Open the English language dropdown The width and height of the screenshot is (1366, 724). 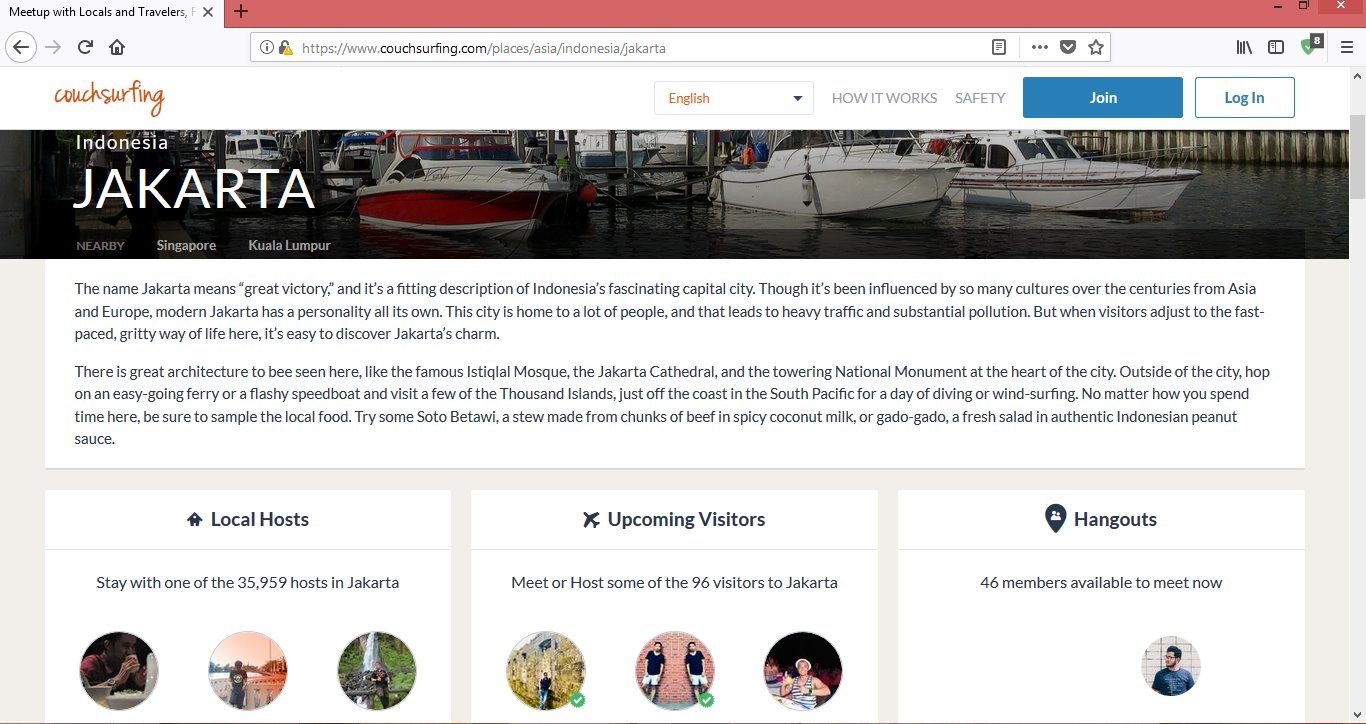[734, 98]
